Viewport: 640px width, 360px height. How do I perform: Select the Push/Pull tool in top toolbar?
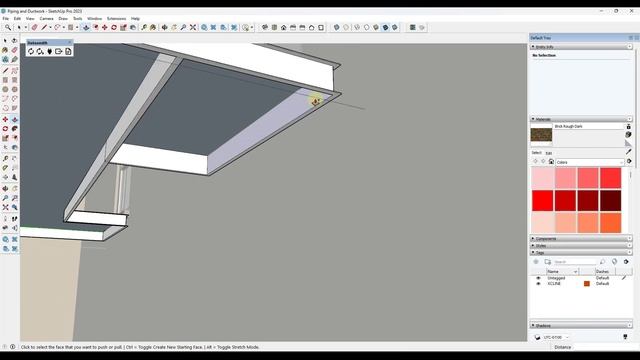(86, 27)
